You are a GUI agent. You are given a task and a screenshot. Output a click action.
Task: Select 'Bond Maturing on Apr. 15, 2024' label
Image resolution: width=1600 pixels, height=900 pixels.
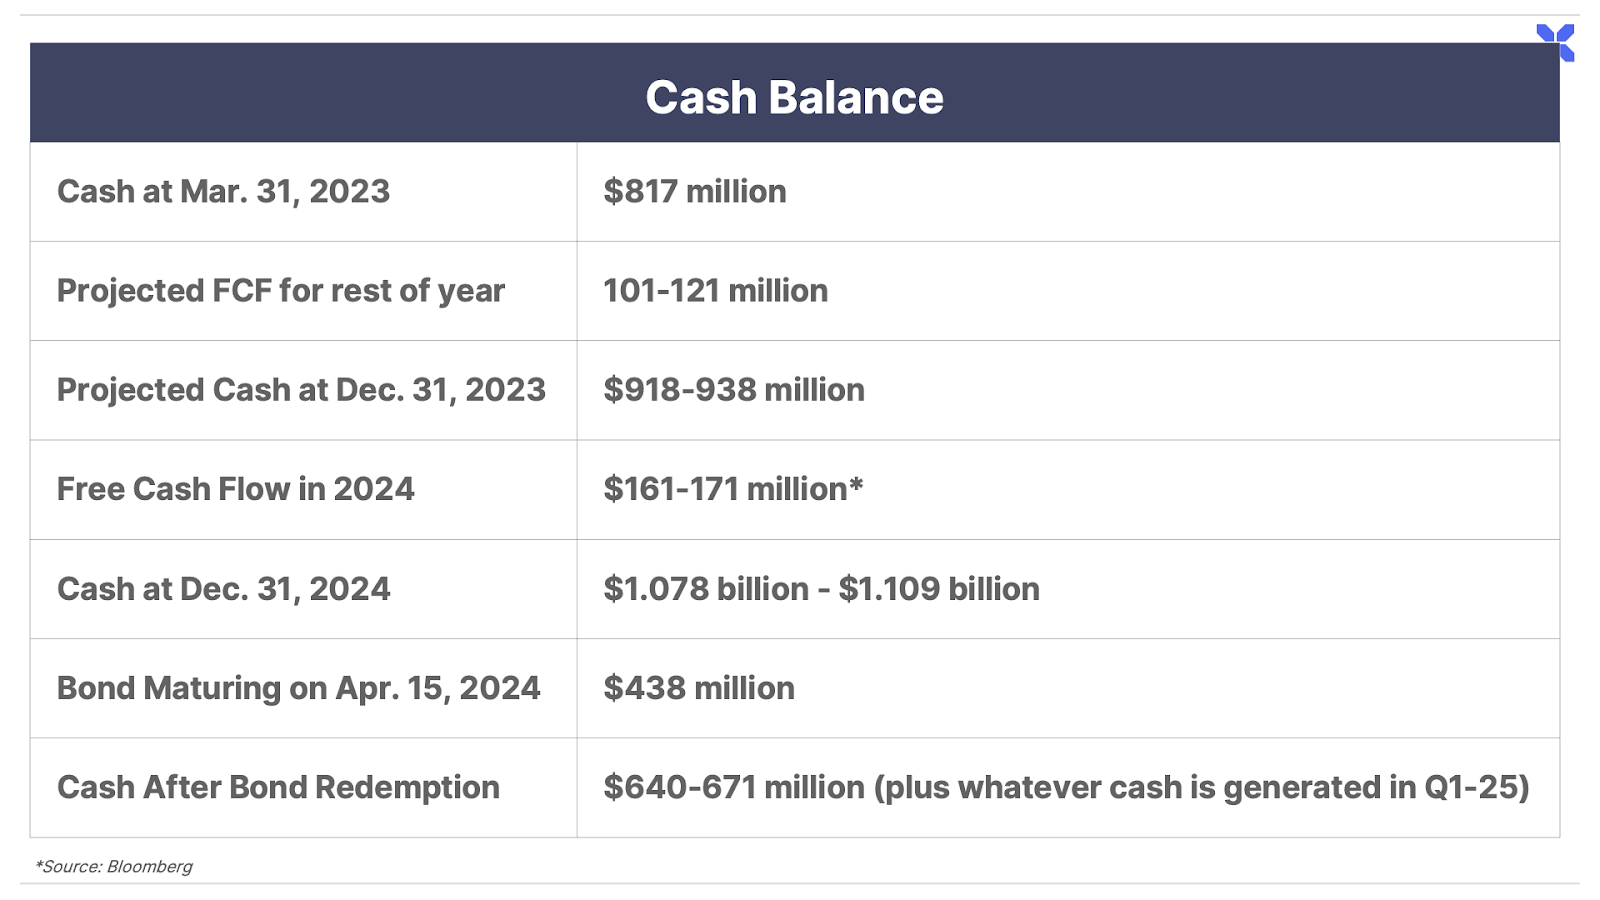298,688
